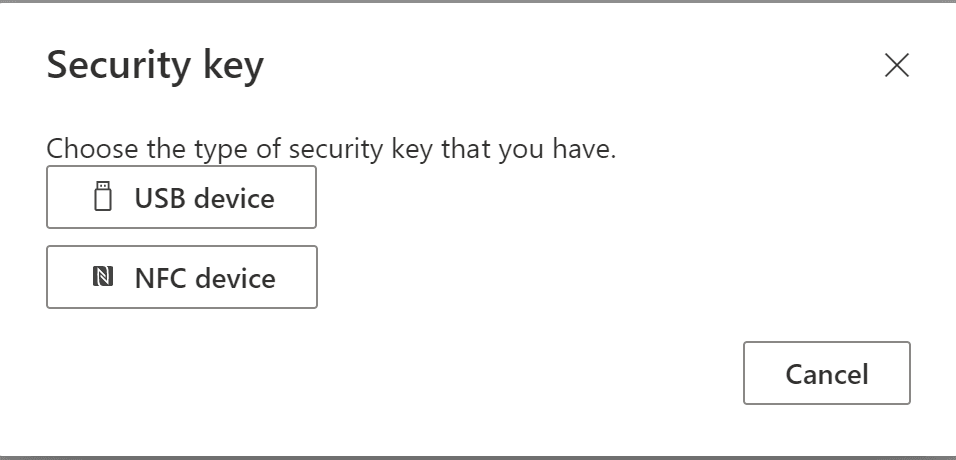956x460 pixels.
Task: Click the word "Cancel" in the bottom button
Action: [827, 374]
